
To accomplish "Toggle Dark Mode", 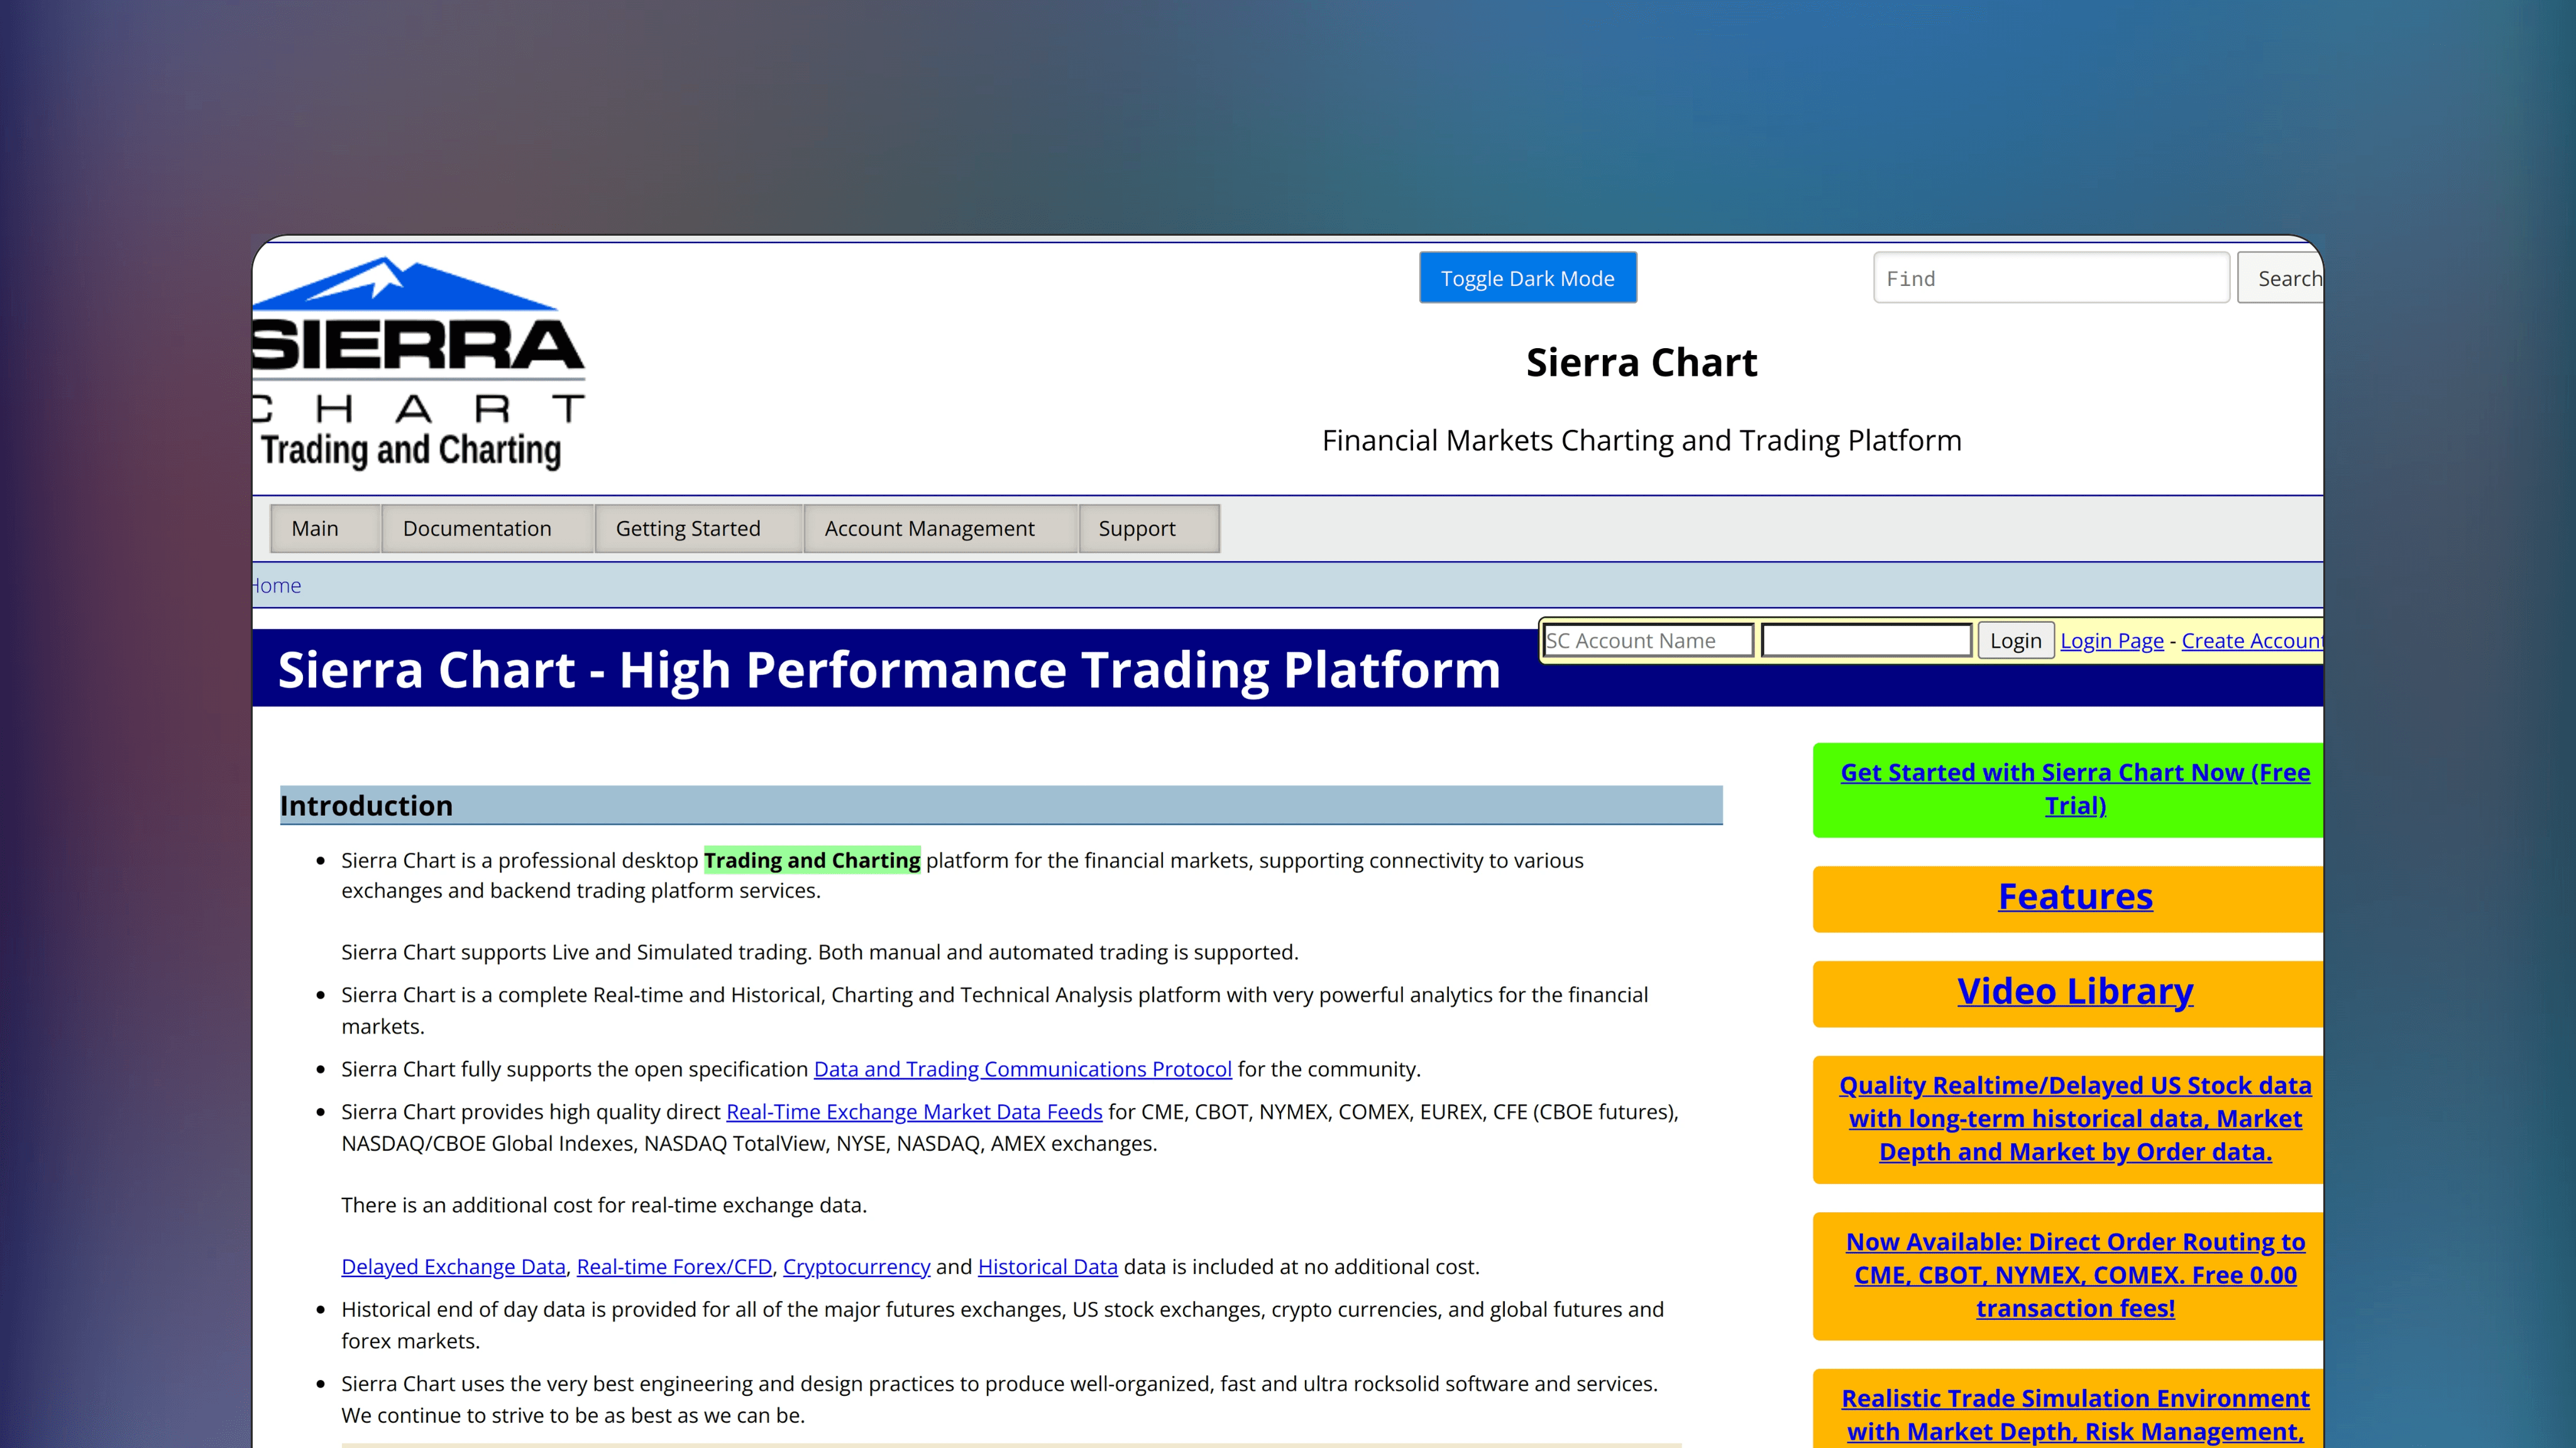I will click(1527, 277).
